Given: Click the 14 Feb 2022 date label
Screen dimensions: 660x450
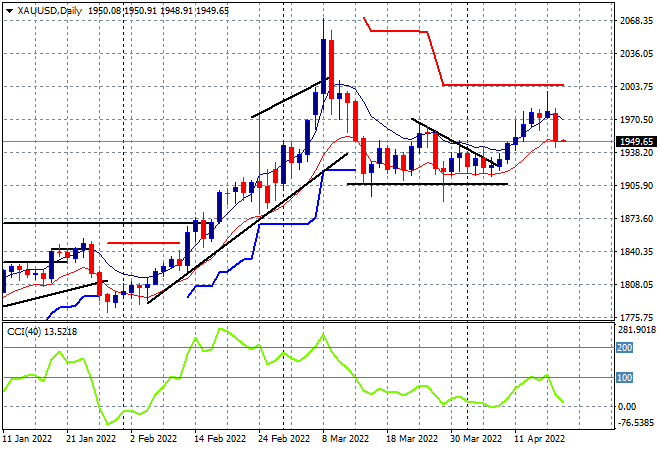Looking at the screenshot, I should (220, 439).
